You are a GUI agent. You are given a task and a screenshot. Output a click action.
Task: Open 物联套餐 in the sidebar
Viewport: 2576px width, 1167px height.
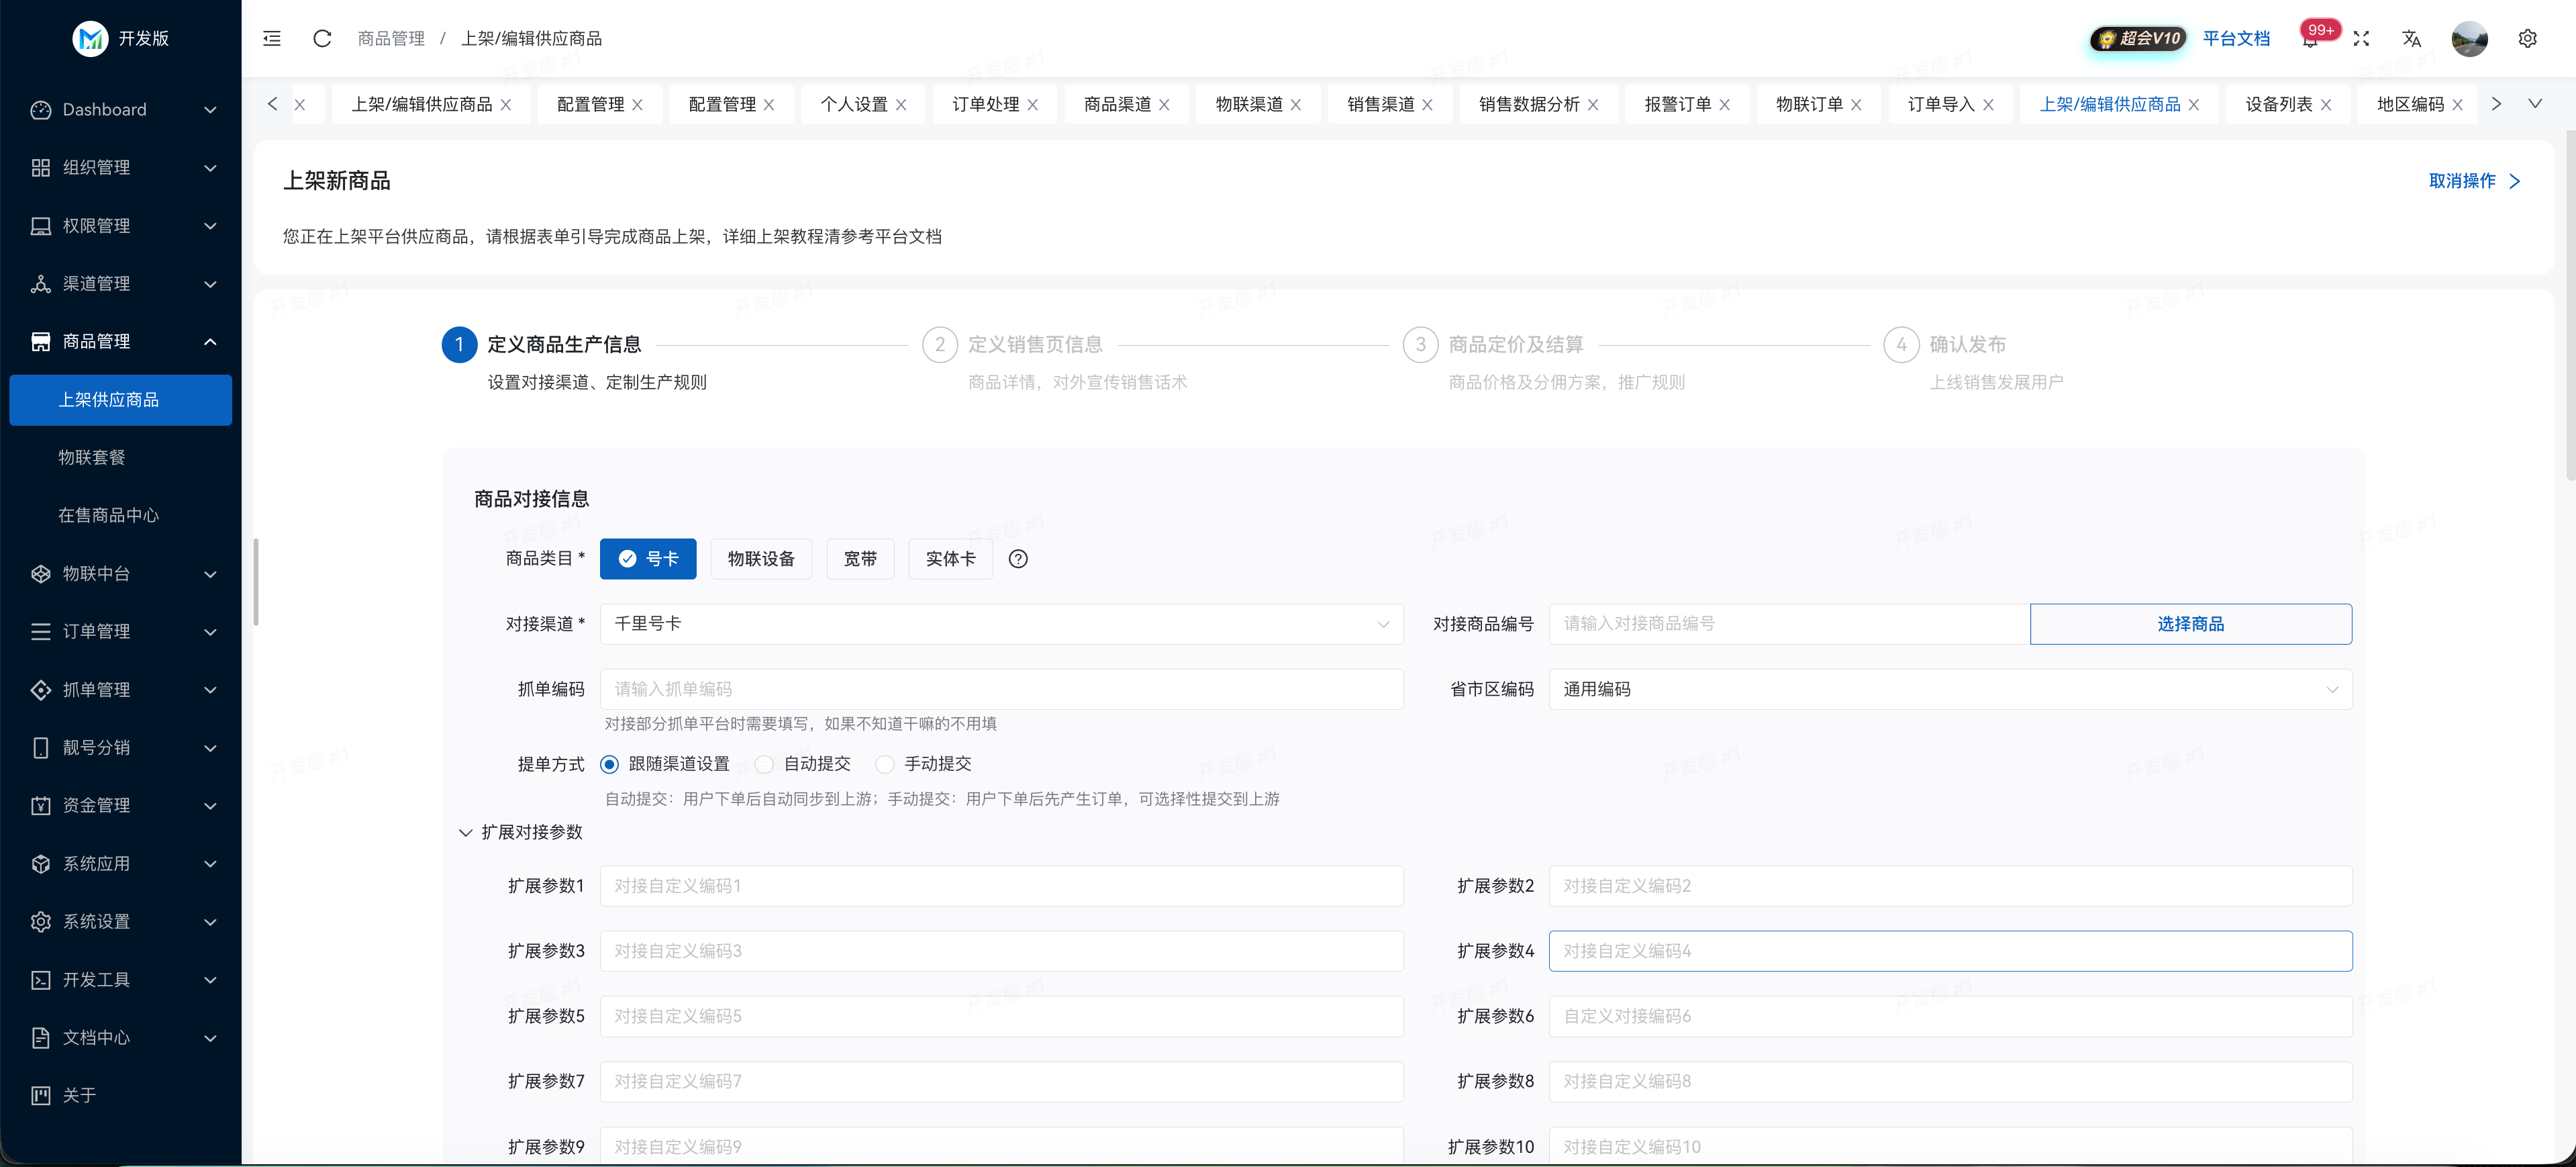[x=92, y=457]
